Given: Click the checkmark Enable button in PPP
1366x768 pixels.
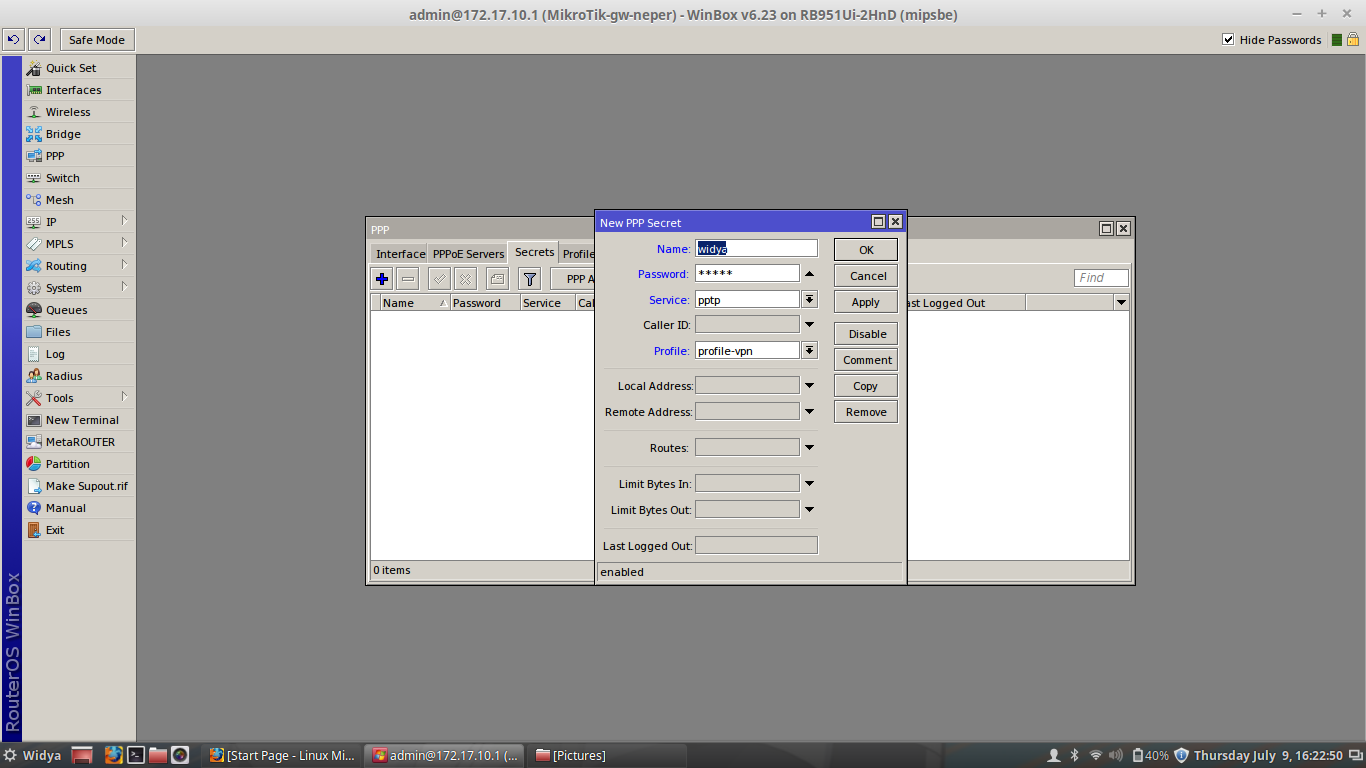Looking at the screenshot, I should pos(439,279).
